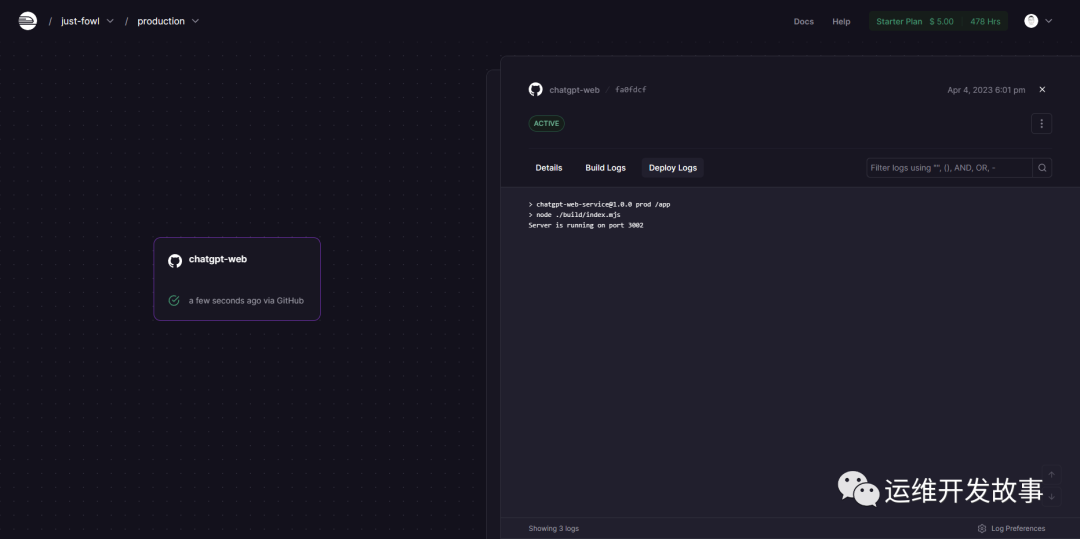Focus the Filter logs input field
1080x539 pixels.
(x=949, y=168)
